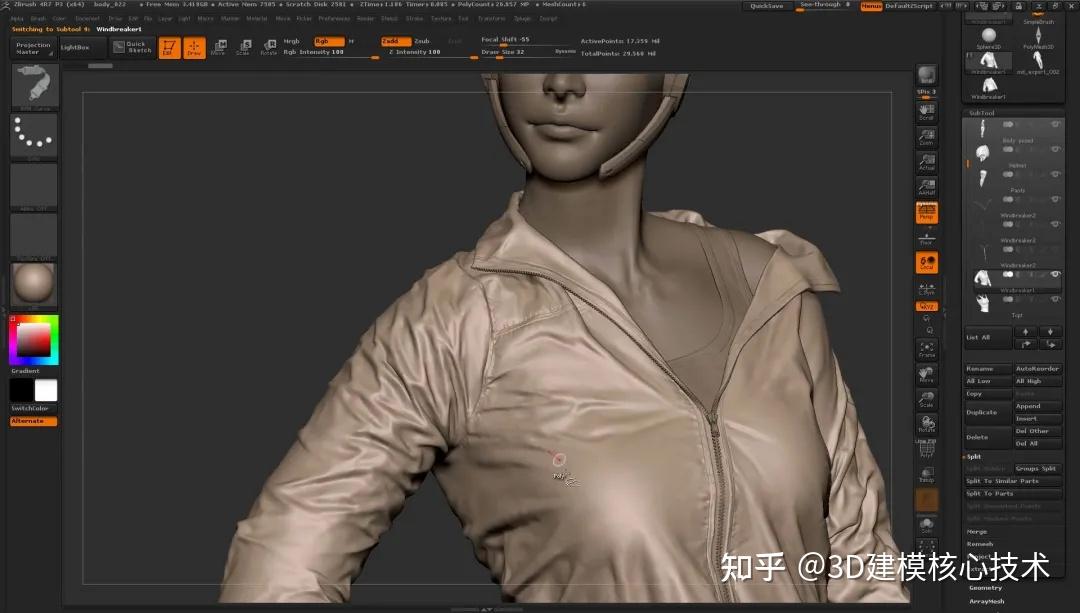
Task: Open the material sphere selector
Action: click(x=34, y=284)
